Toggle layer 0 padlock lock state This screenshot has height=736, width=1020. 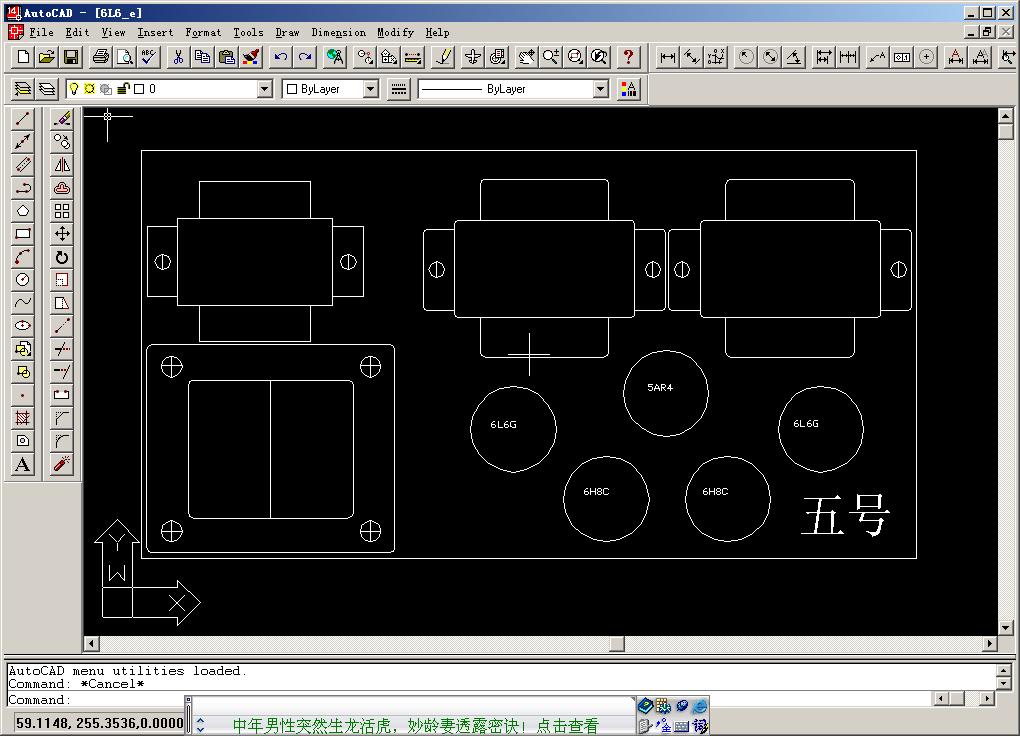tap(123, 89)
